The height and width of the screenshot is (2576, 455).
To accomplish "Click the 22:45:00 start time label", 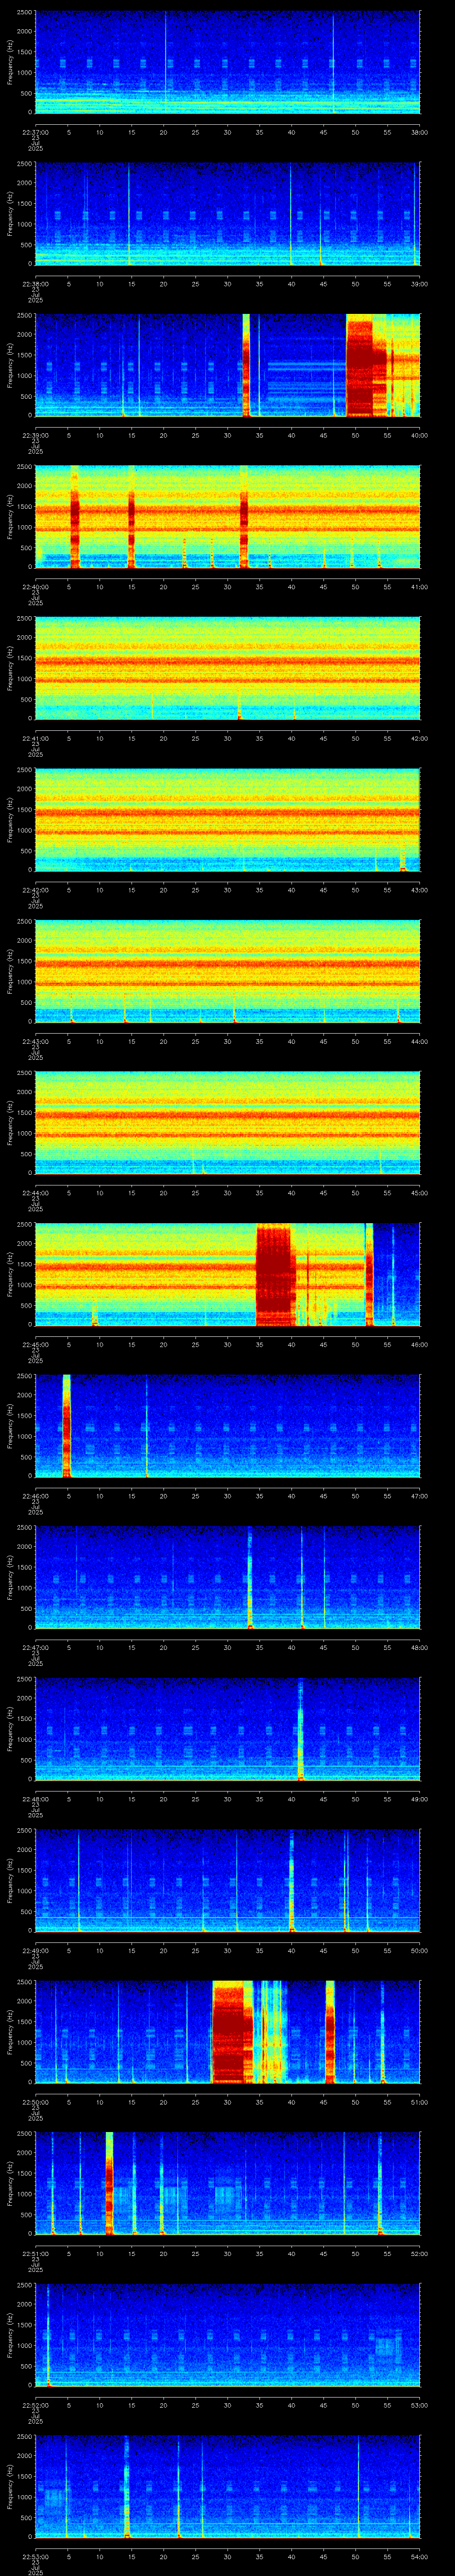I will click(x=35, y=1345).
